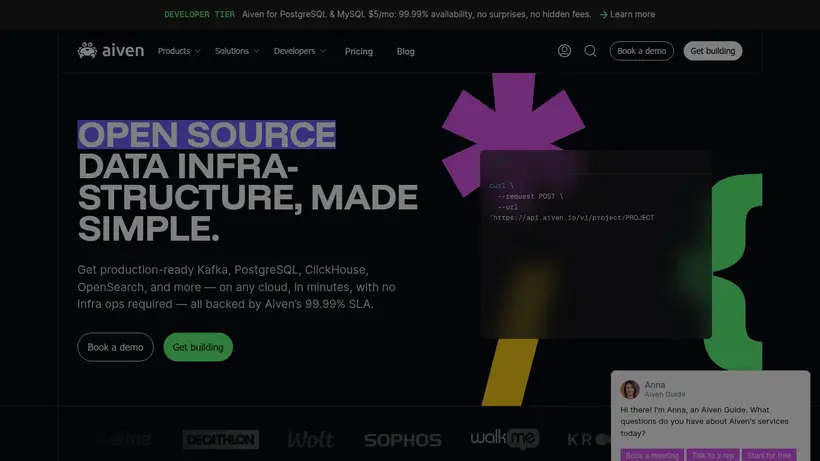This screenshot has width=820, height=461.
Task: Expand the Developers dropdown menu
Action: 300,51
